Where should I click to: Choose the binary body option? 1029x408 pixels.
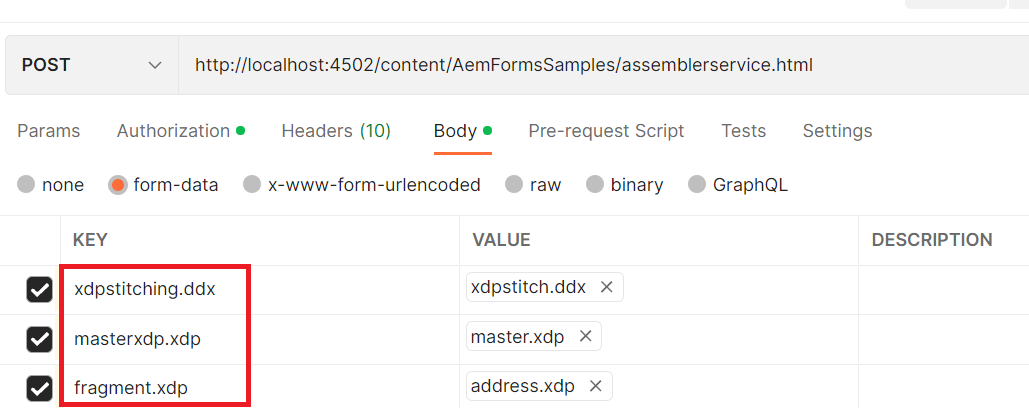595,185
